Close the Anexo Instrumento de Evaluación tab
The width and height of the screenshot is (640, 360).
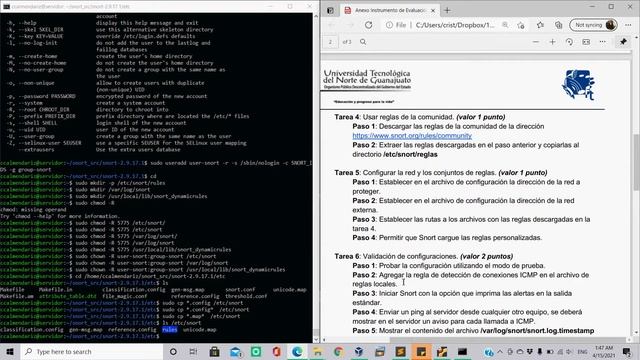[433, 10]
